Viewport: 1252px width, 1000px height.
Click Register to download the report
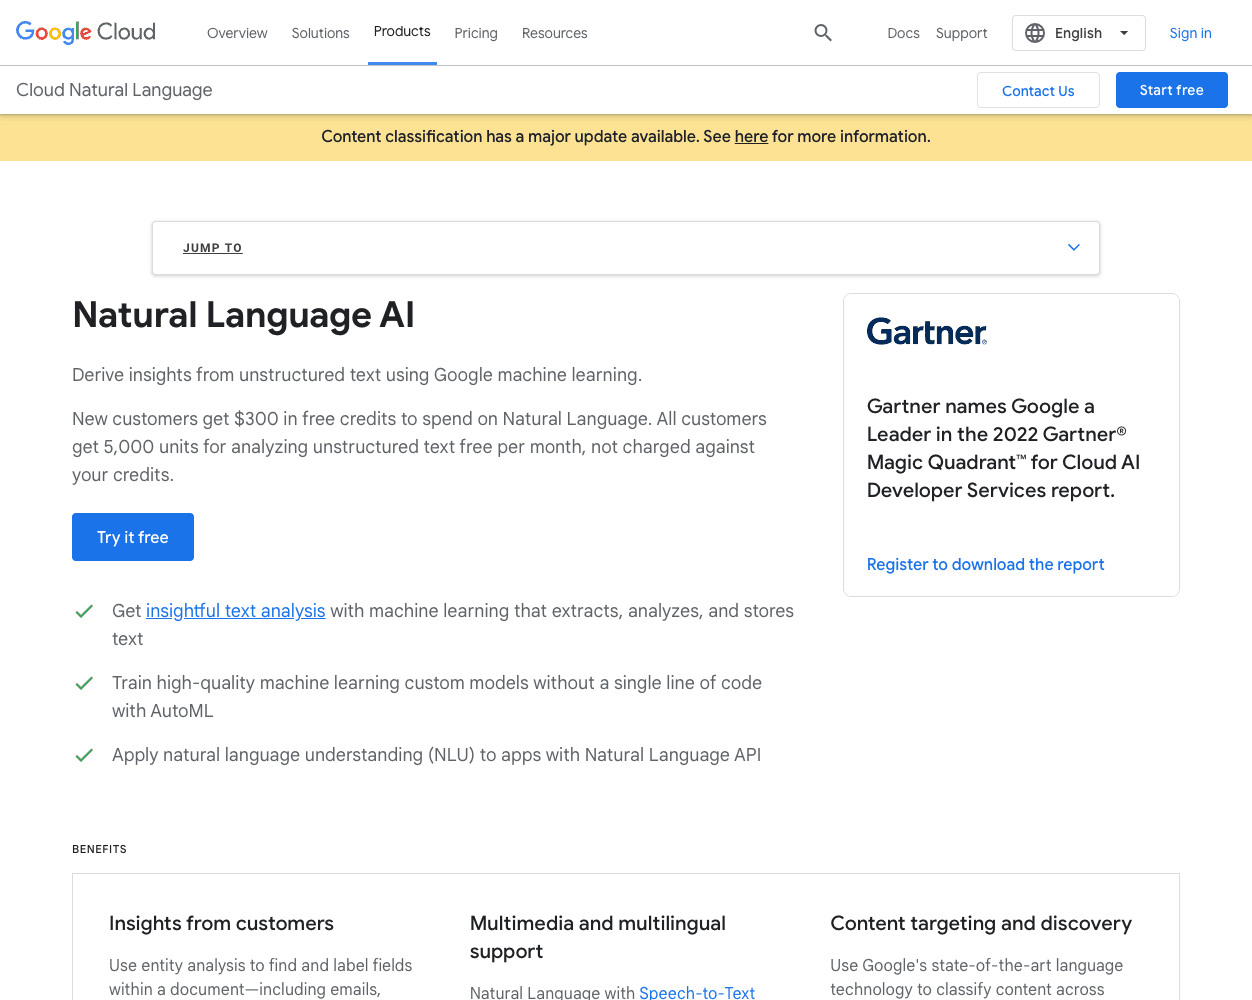[985, 564]
